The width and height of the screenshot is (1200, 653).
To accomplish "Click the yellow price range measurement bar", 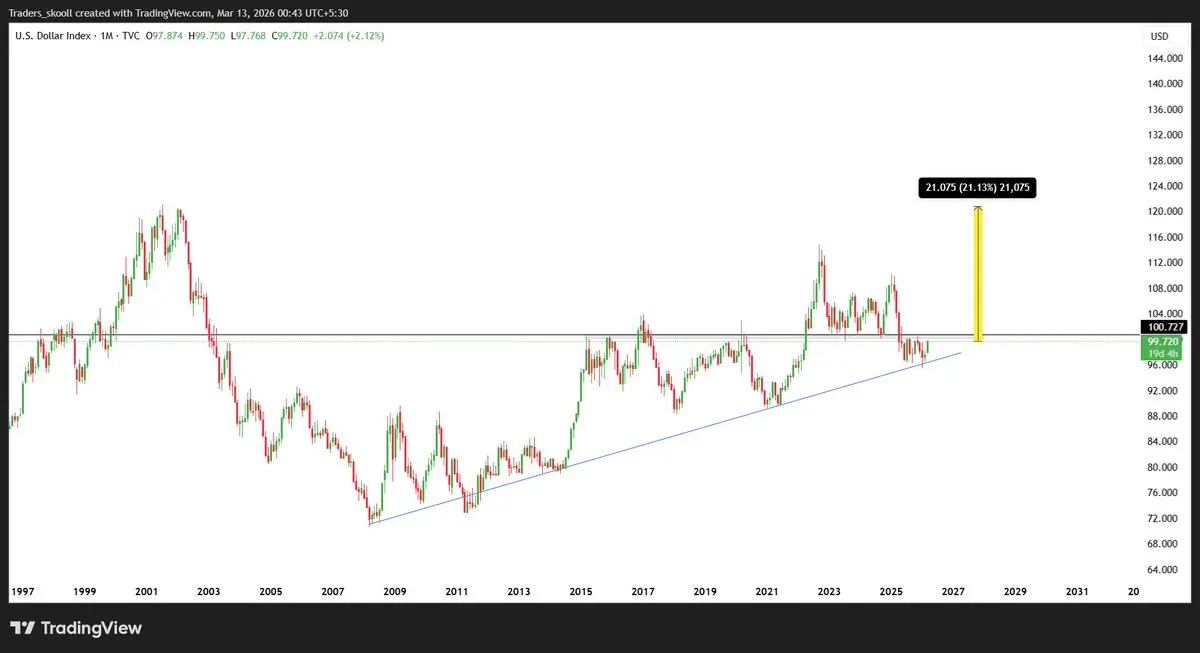I will coord(978,274).
